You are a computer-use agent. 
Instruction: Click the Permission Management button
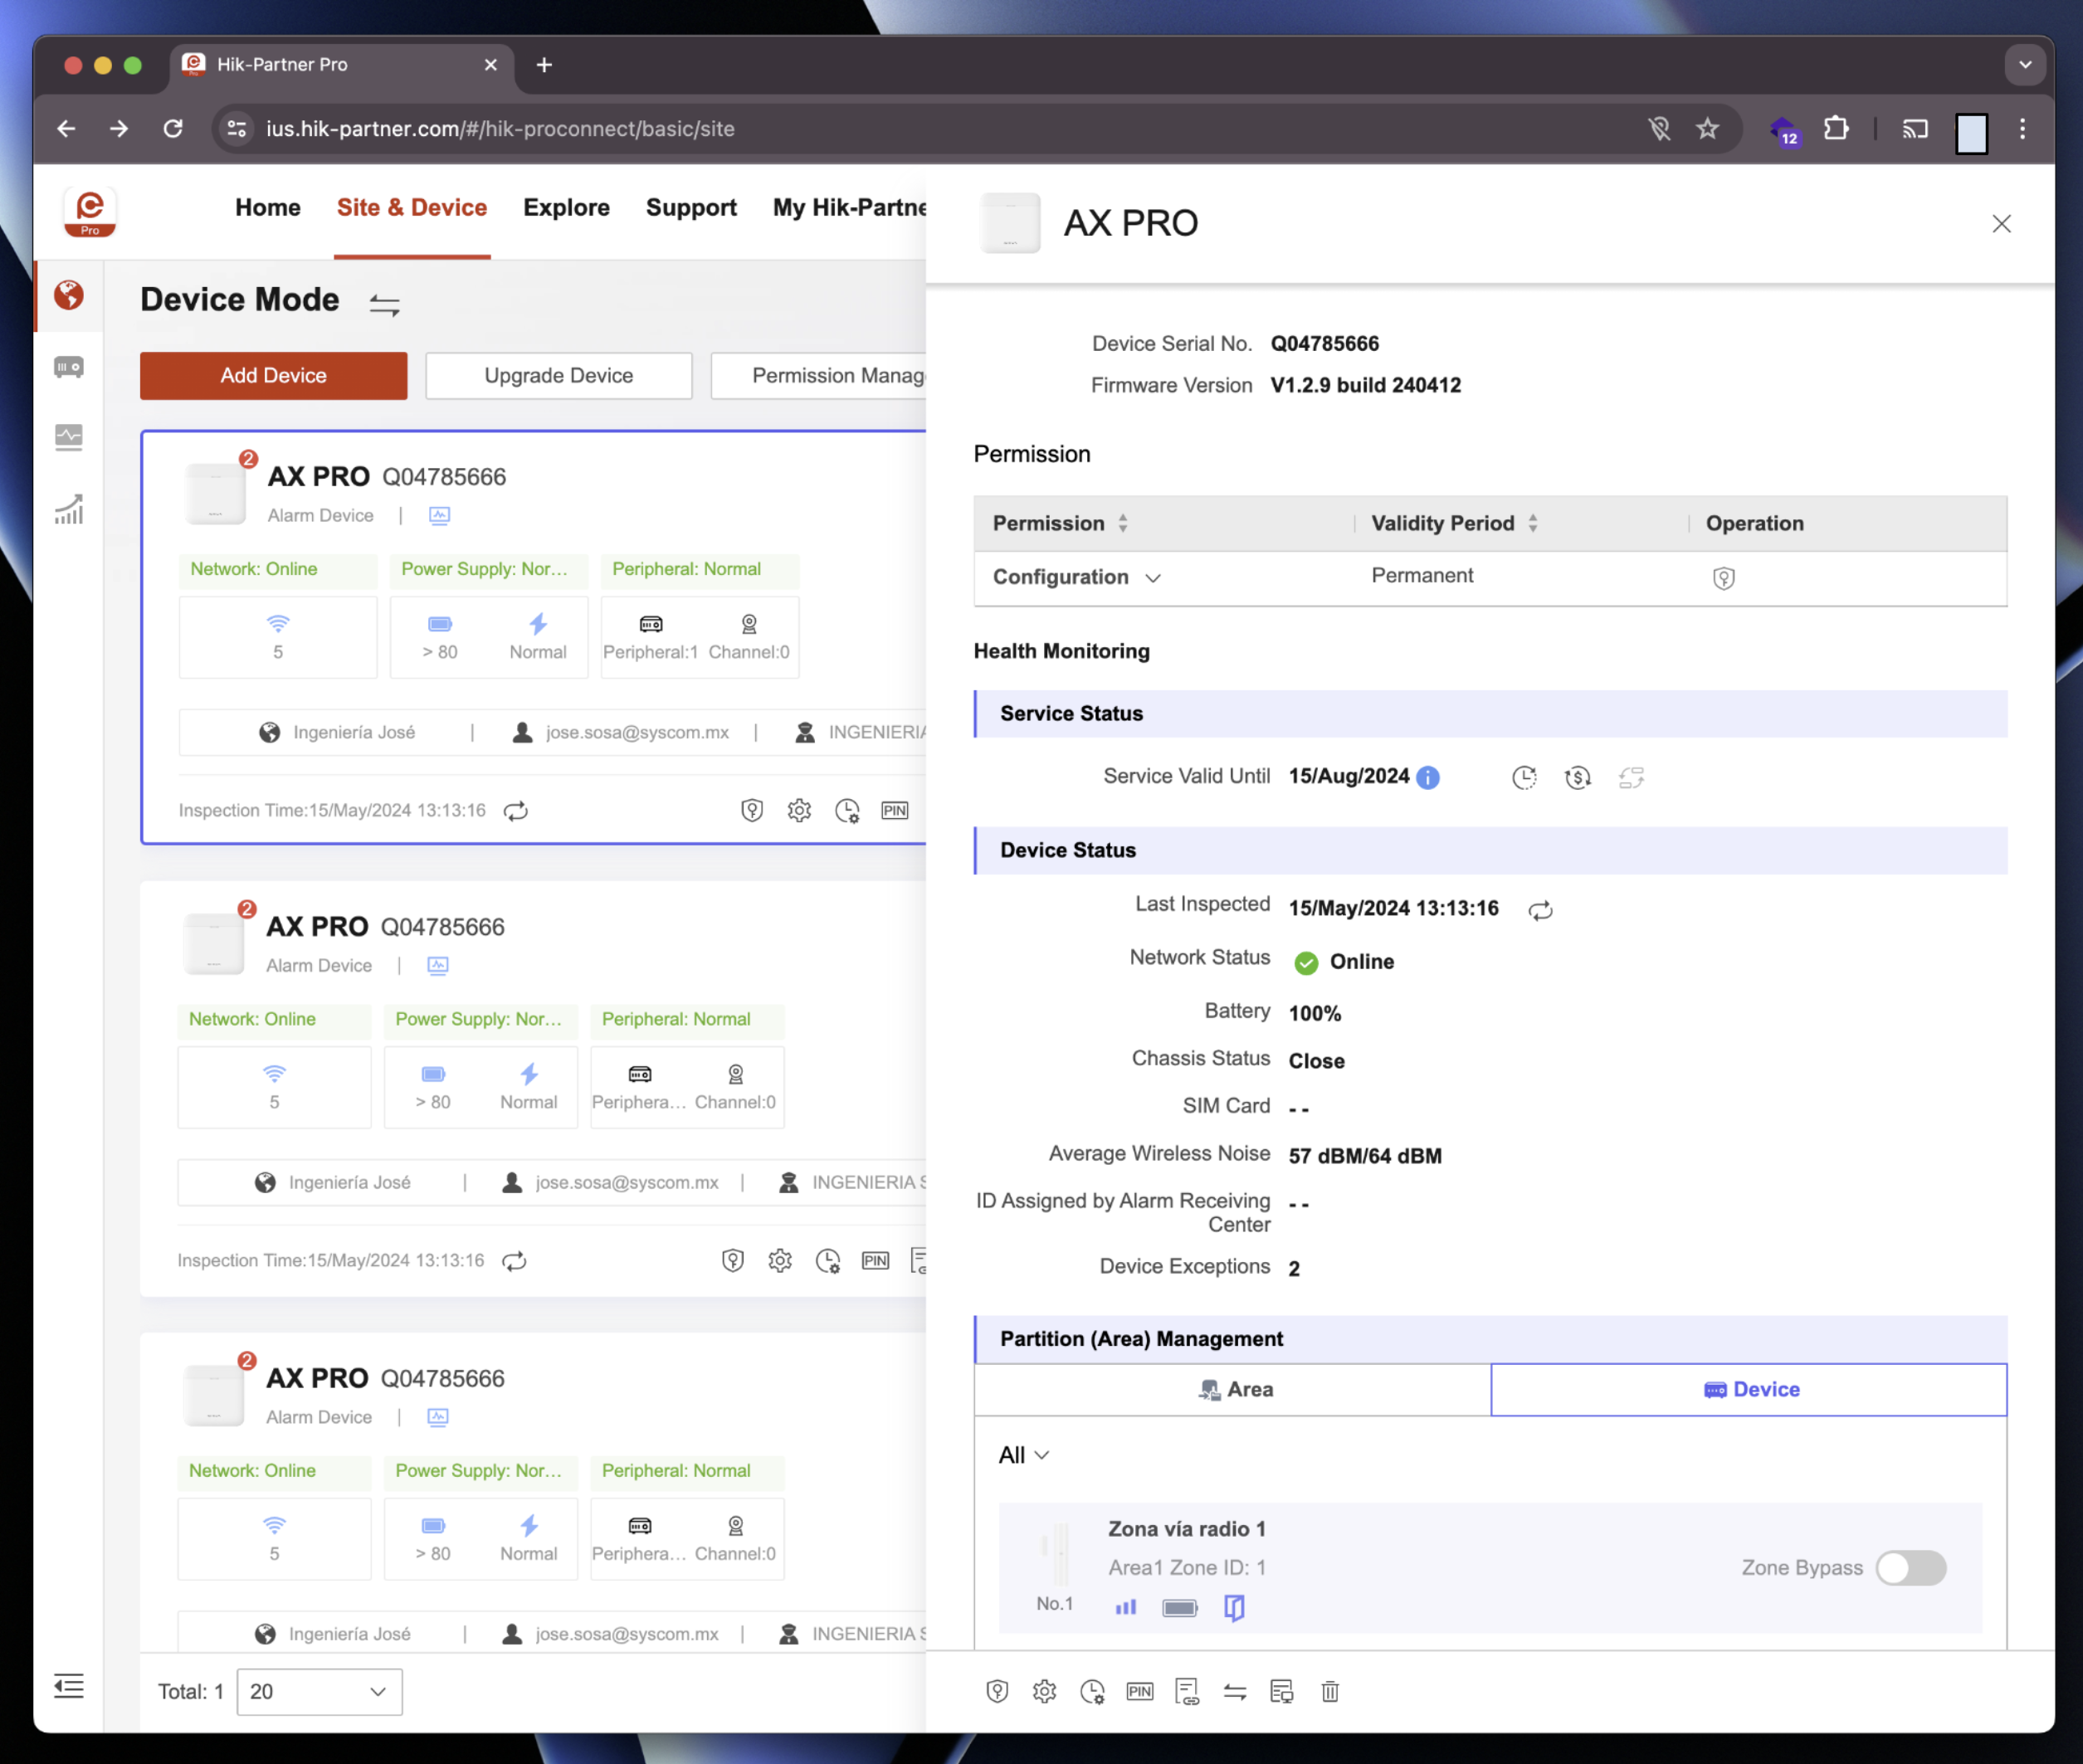(x=819, y=375)
